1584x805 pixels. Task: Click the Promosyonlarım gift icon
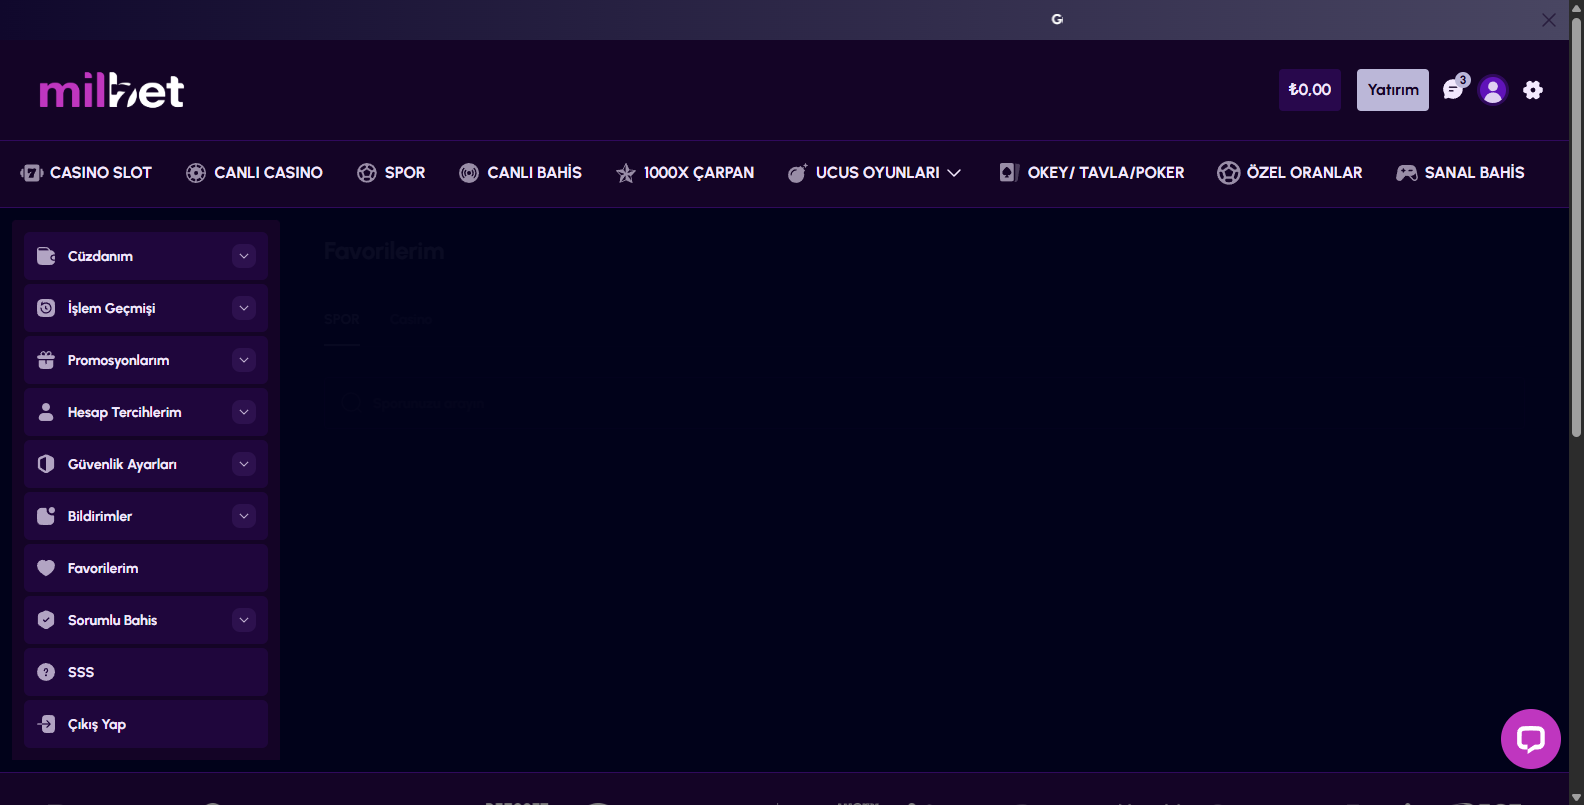point(46,360)
